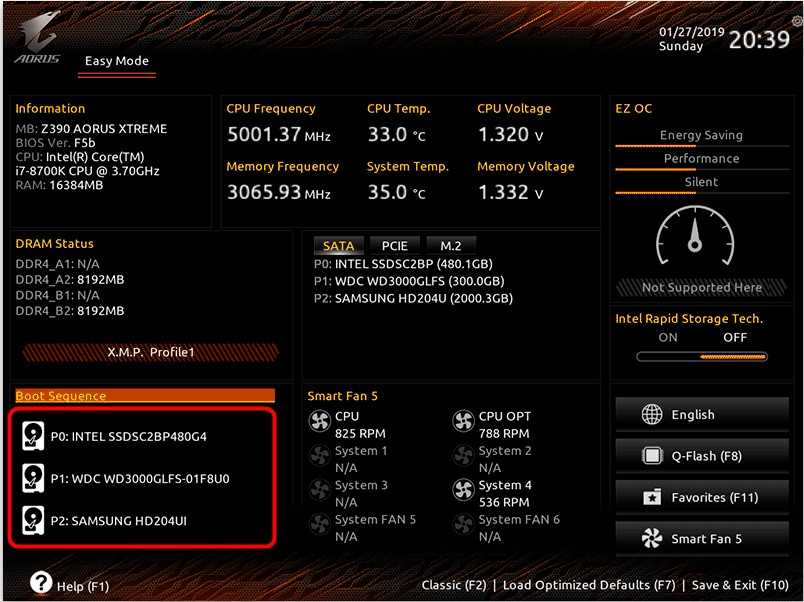Open the Smart Fan 5 settings button
The width and height of the screenshot is (804, 602).
[702, 538]
